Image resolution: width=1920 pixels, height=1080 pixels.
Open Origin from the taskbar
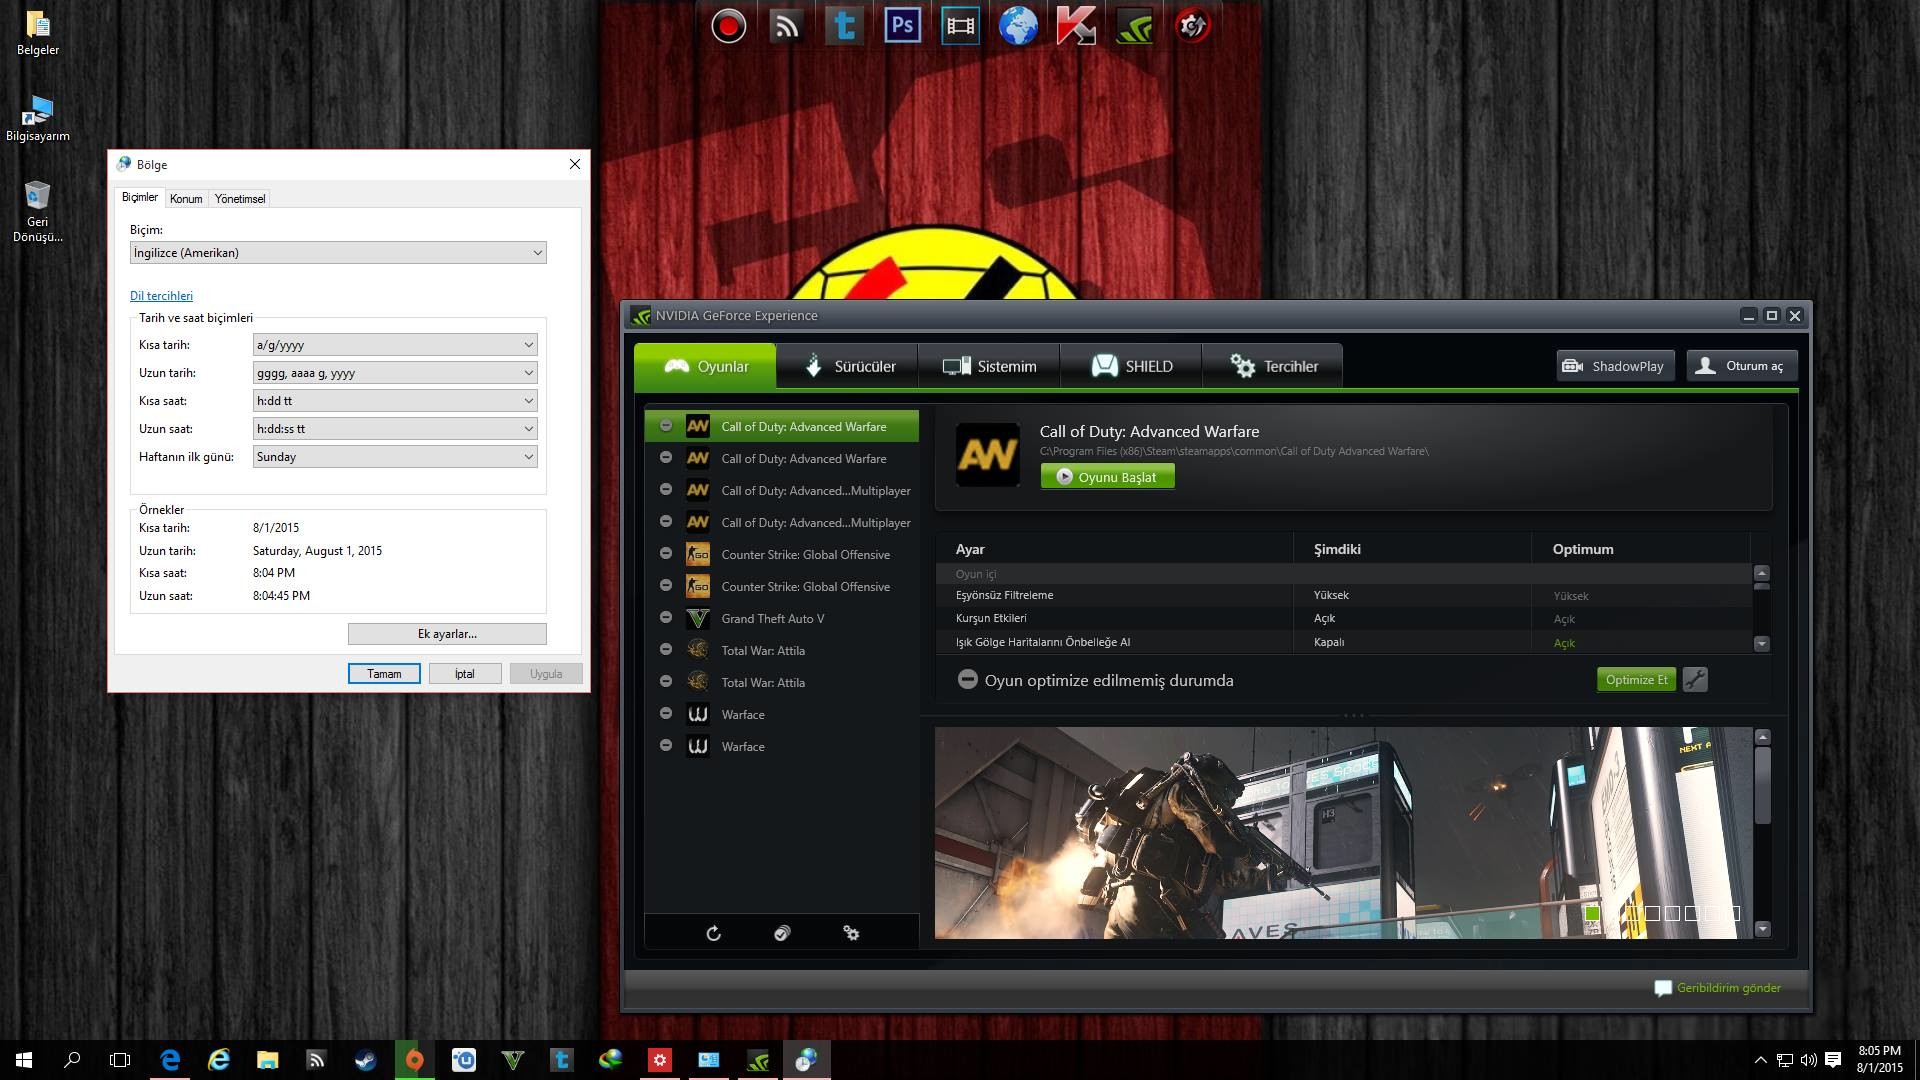pyautogui.click(x=414, y=1060)
